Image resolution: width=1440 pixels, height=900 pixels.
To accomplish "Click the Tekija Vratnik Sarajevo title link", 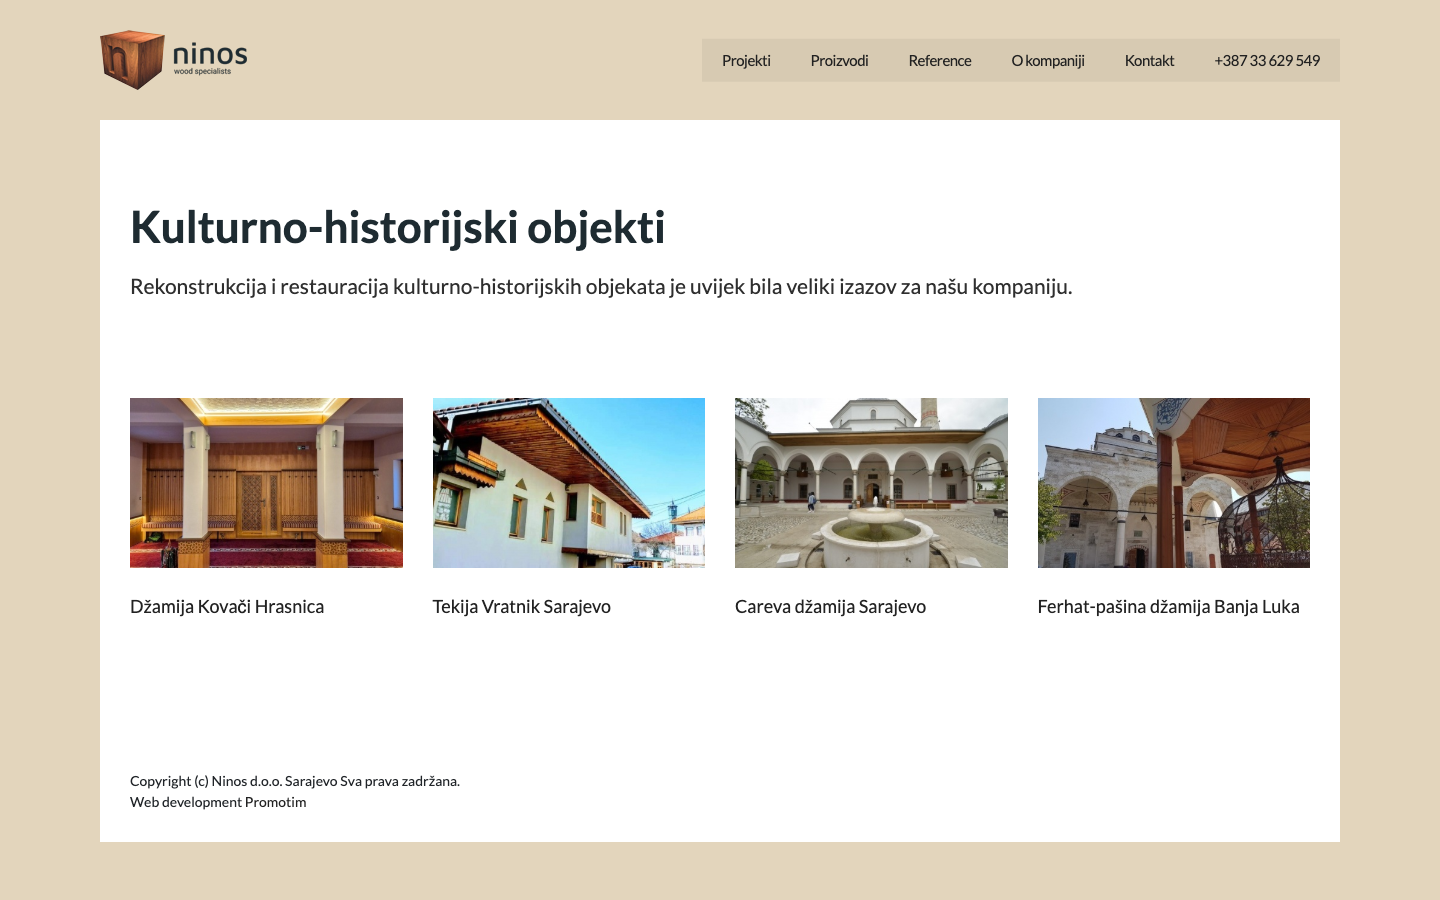I will (x=522, y=607).
